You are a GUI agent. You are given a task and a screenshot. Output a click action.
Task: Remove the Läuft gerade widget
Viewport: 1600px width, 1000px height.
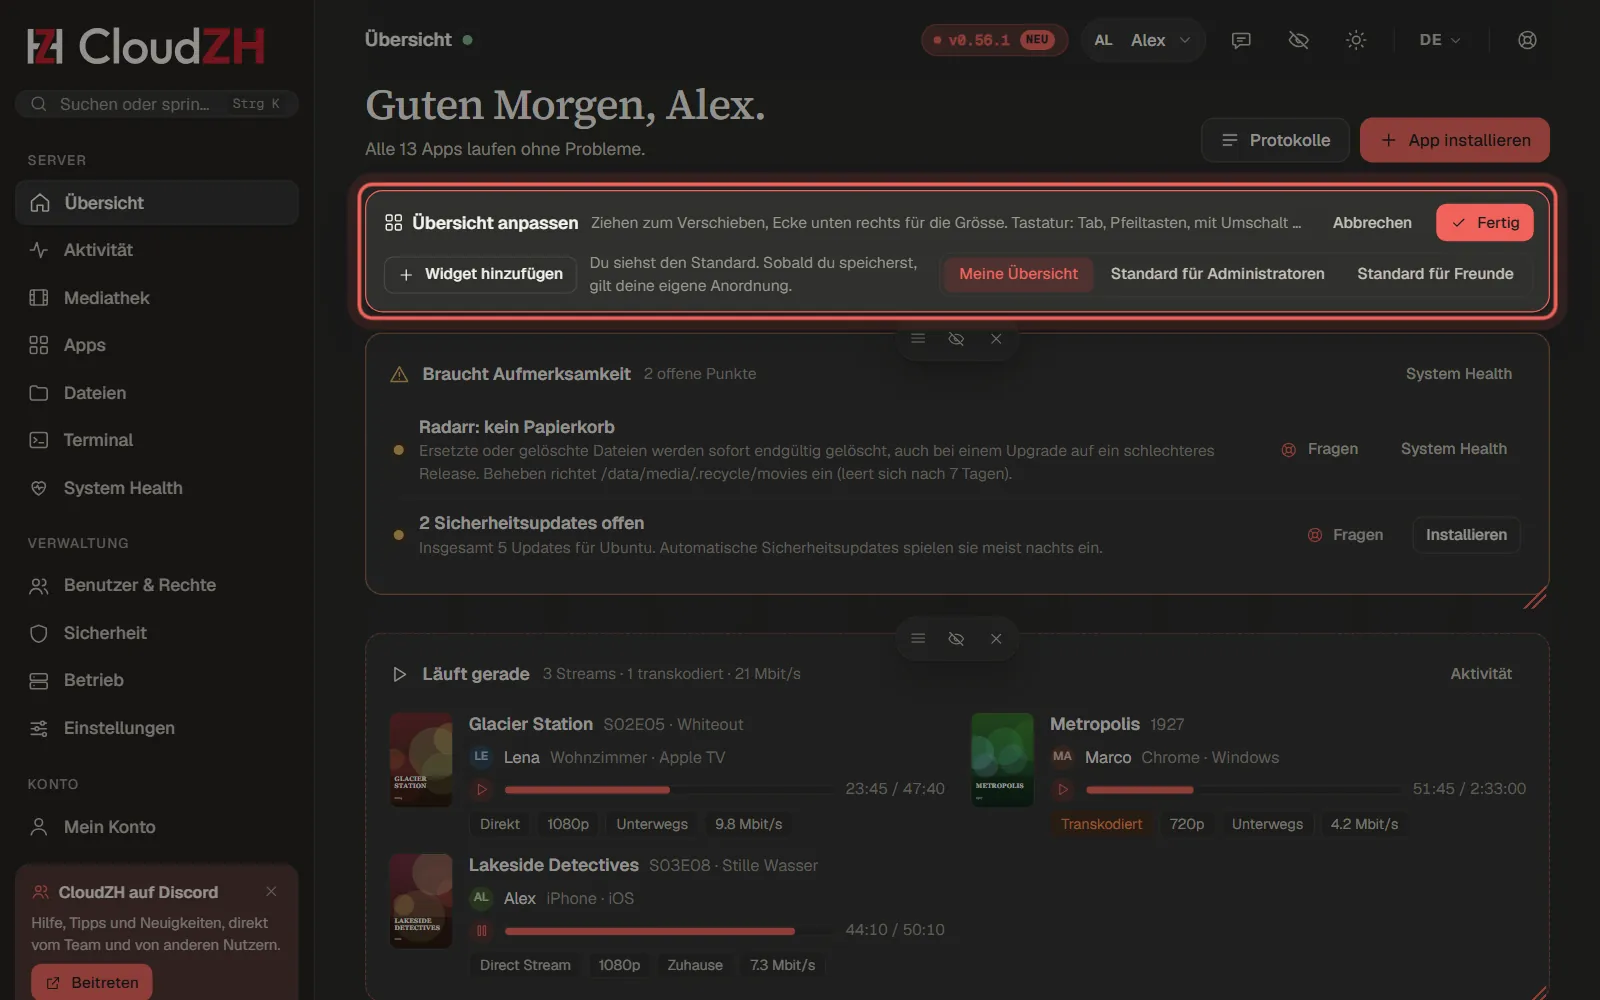[996, 639]
